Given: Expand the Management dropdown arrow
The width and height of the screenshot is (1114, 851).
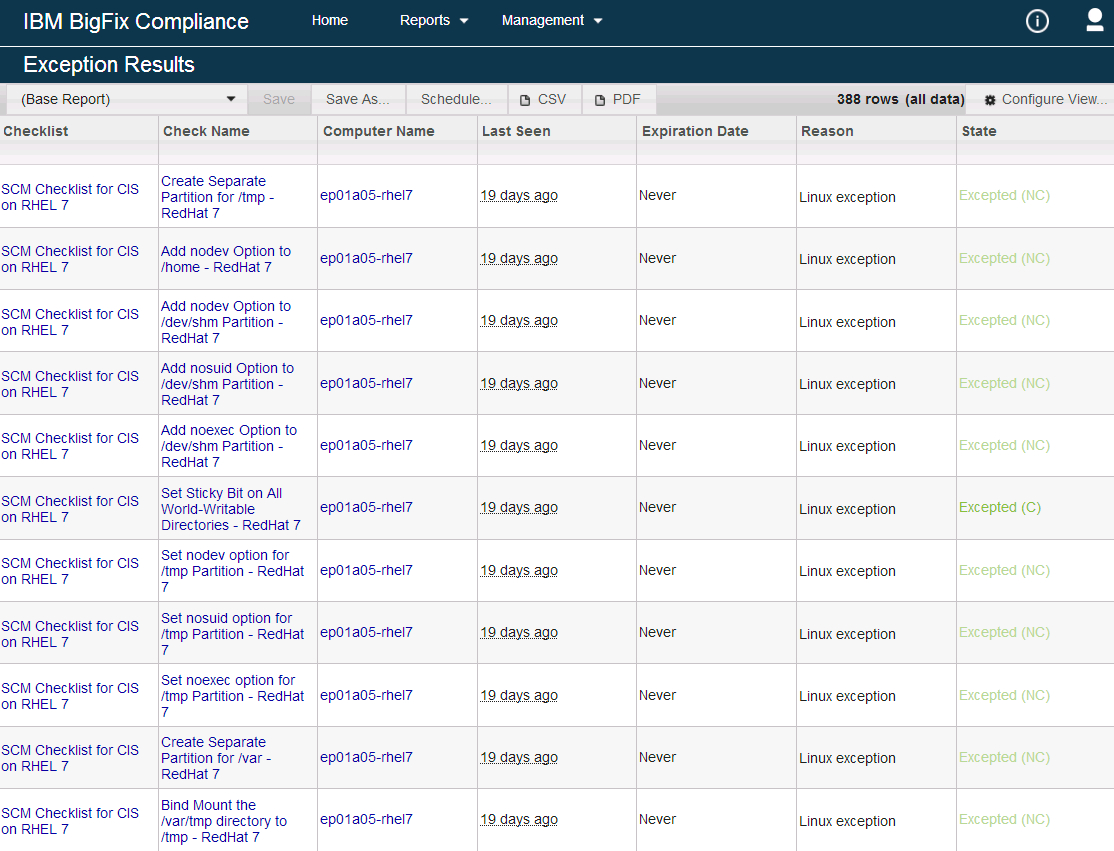Looking at the screenshot, I should (x=597, y=21).
